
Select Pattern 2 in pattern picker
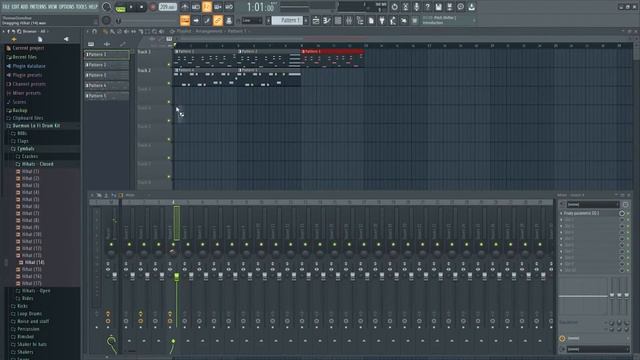(x=107, y=65)
